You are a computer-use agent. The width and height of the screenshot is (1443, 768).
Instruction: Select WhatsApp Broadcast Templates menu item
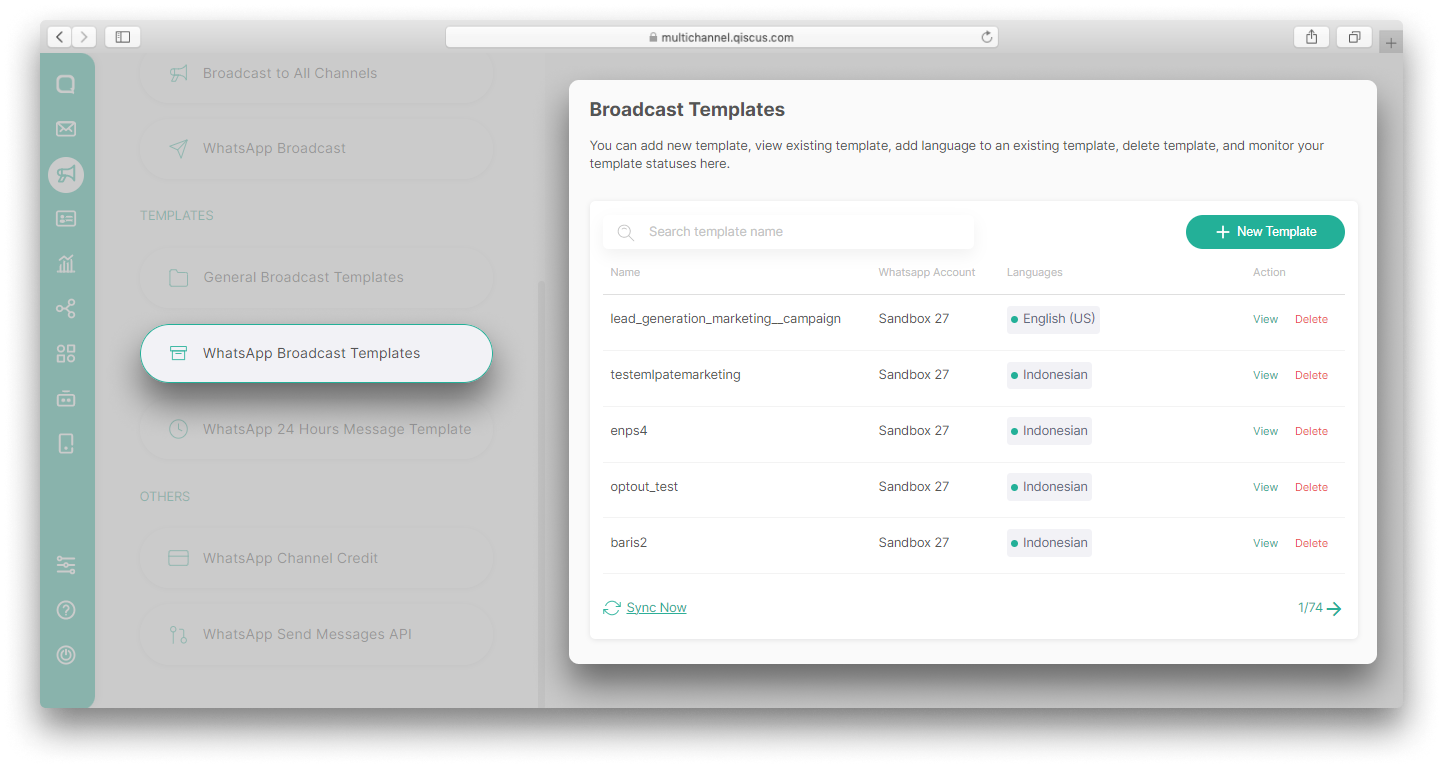[x=316, y=353]
